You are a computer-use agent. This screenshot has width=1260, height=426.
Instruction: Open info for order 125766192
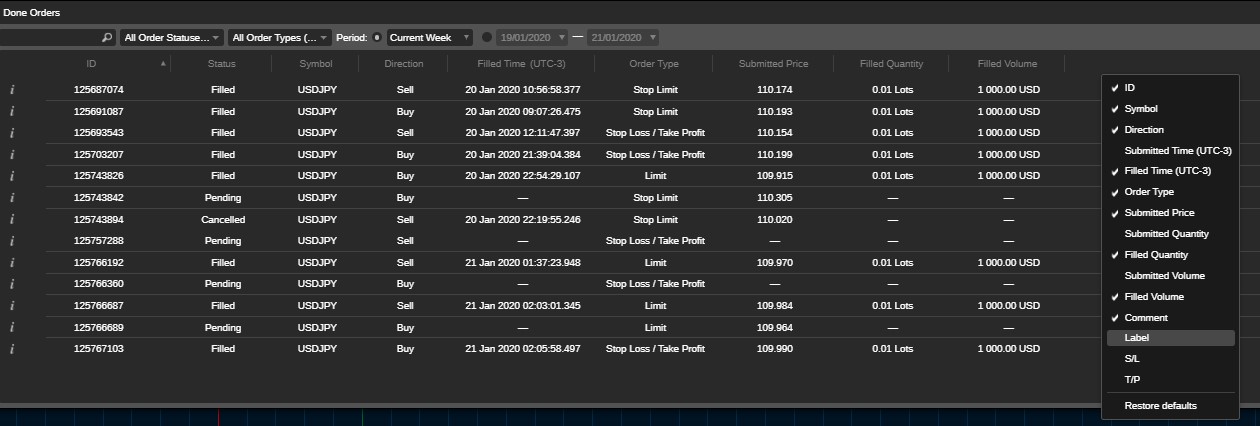[12, 263]
